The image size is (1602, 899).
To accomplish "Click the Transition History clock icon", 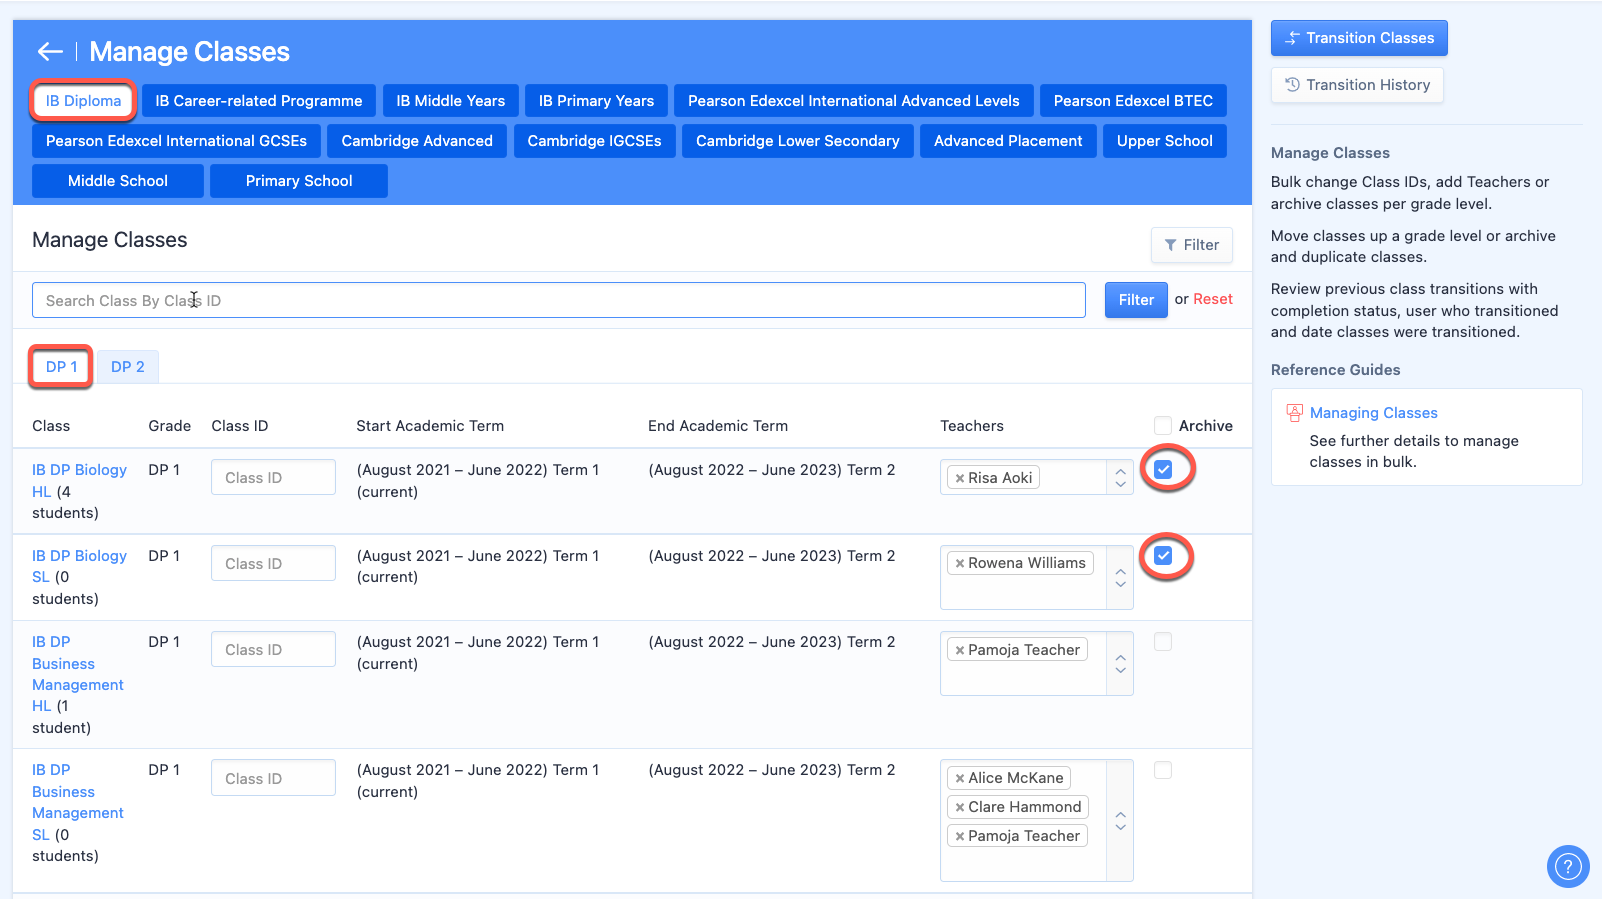I will (1292, 84).
